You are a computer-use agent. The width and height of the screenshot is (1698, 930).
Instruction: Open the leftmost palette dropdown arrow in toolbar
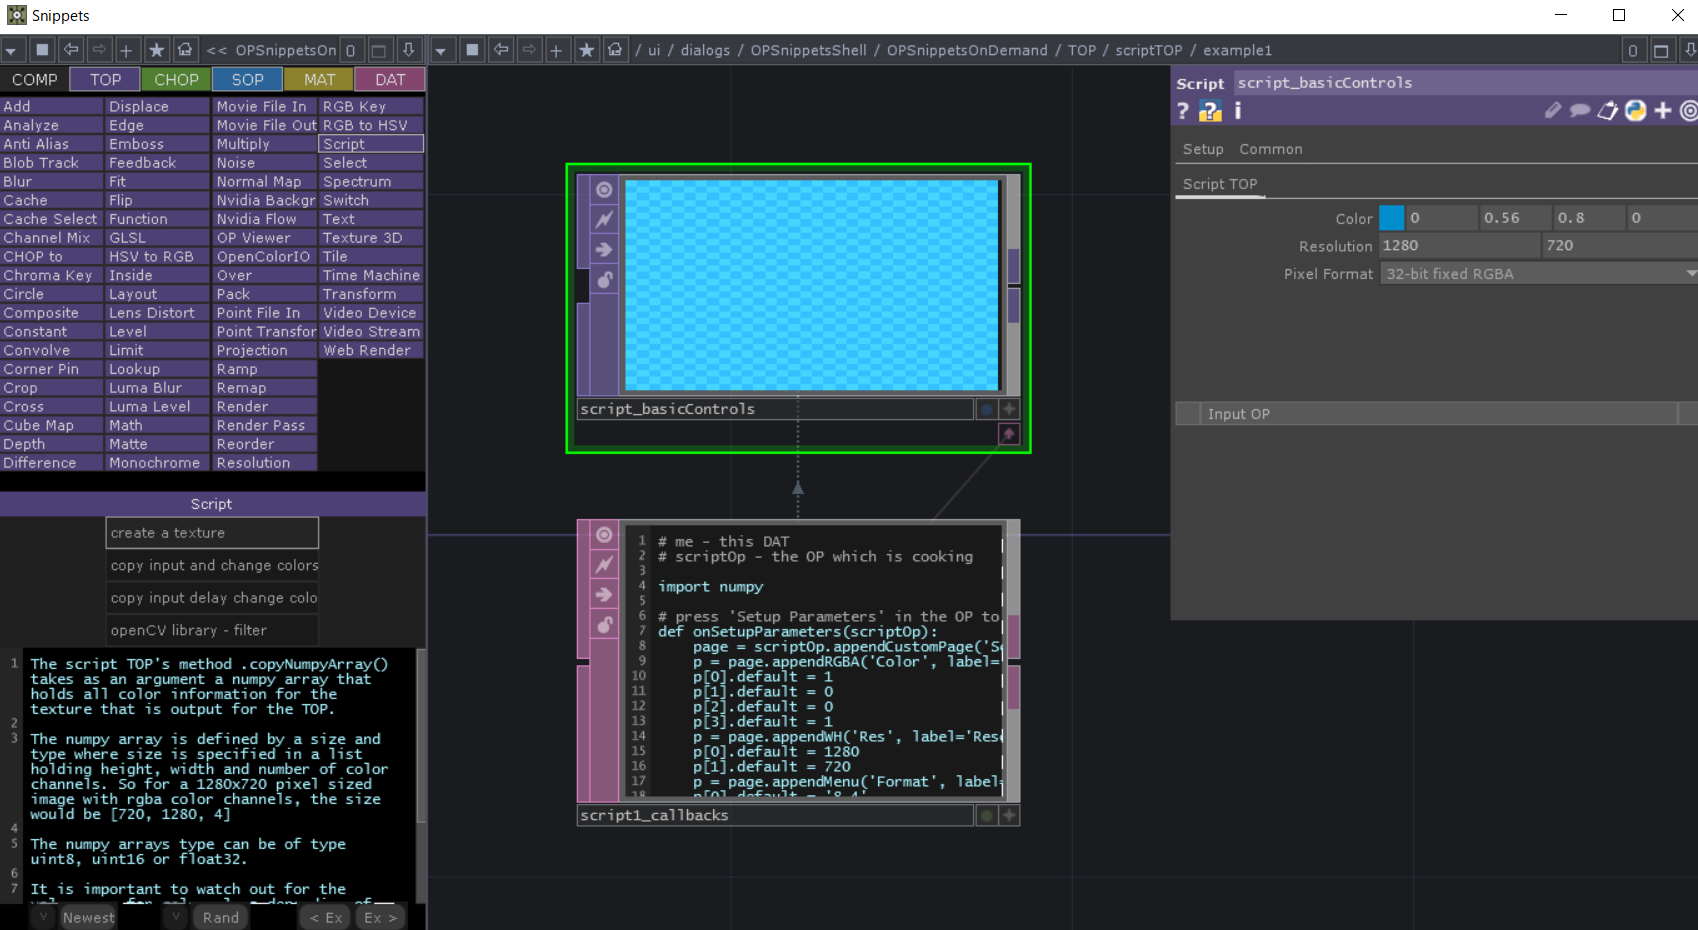point(12,49)
